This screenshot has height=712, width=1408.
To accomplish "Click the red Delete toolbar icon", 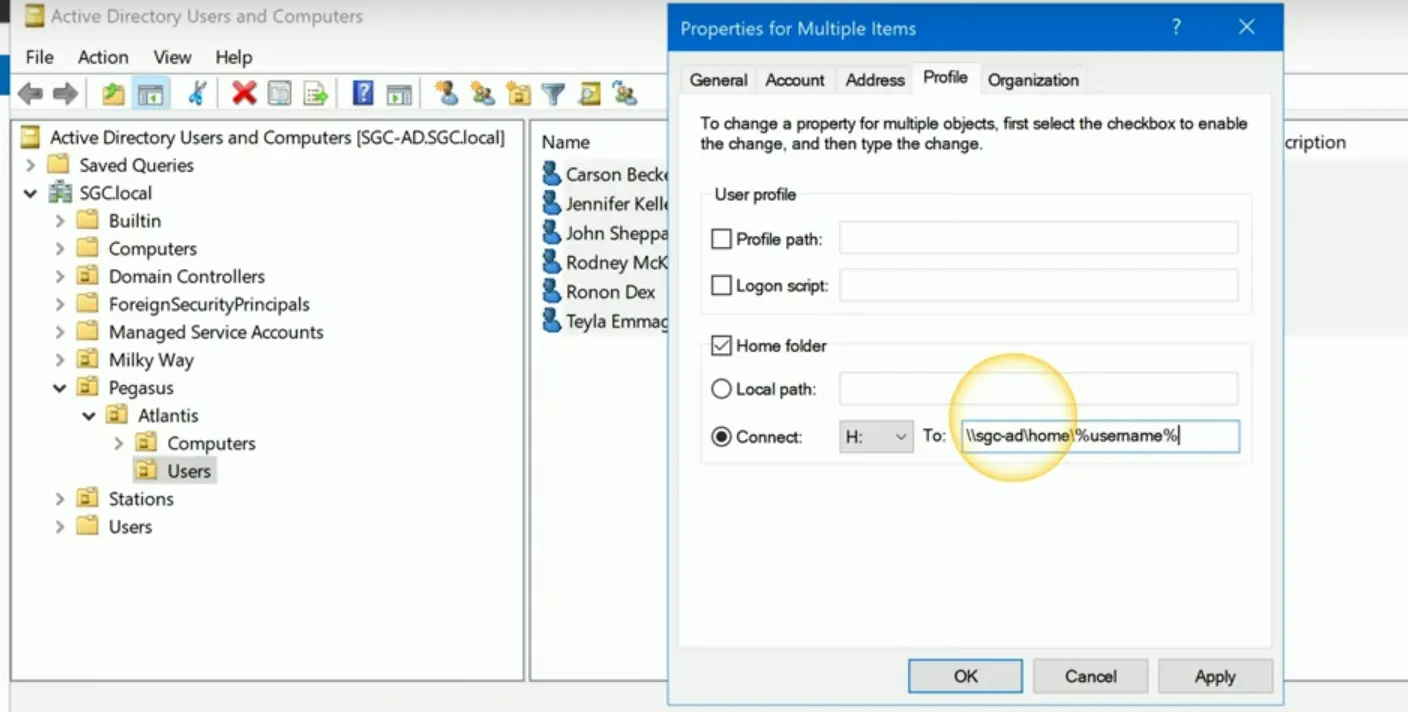I will [244, 94].
